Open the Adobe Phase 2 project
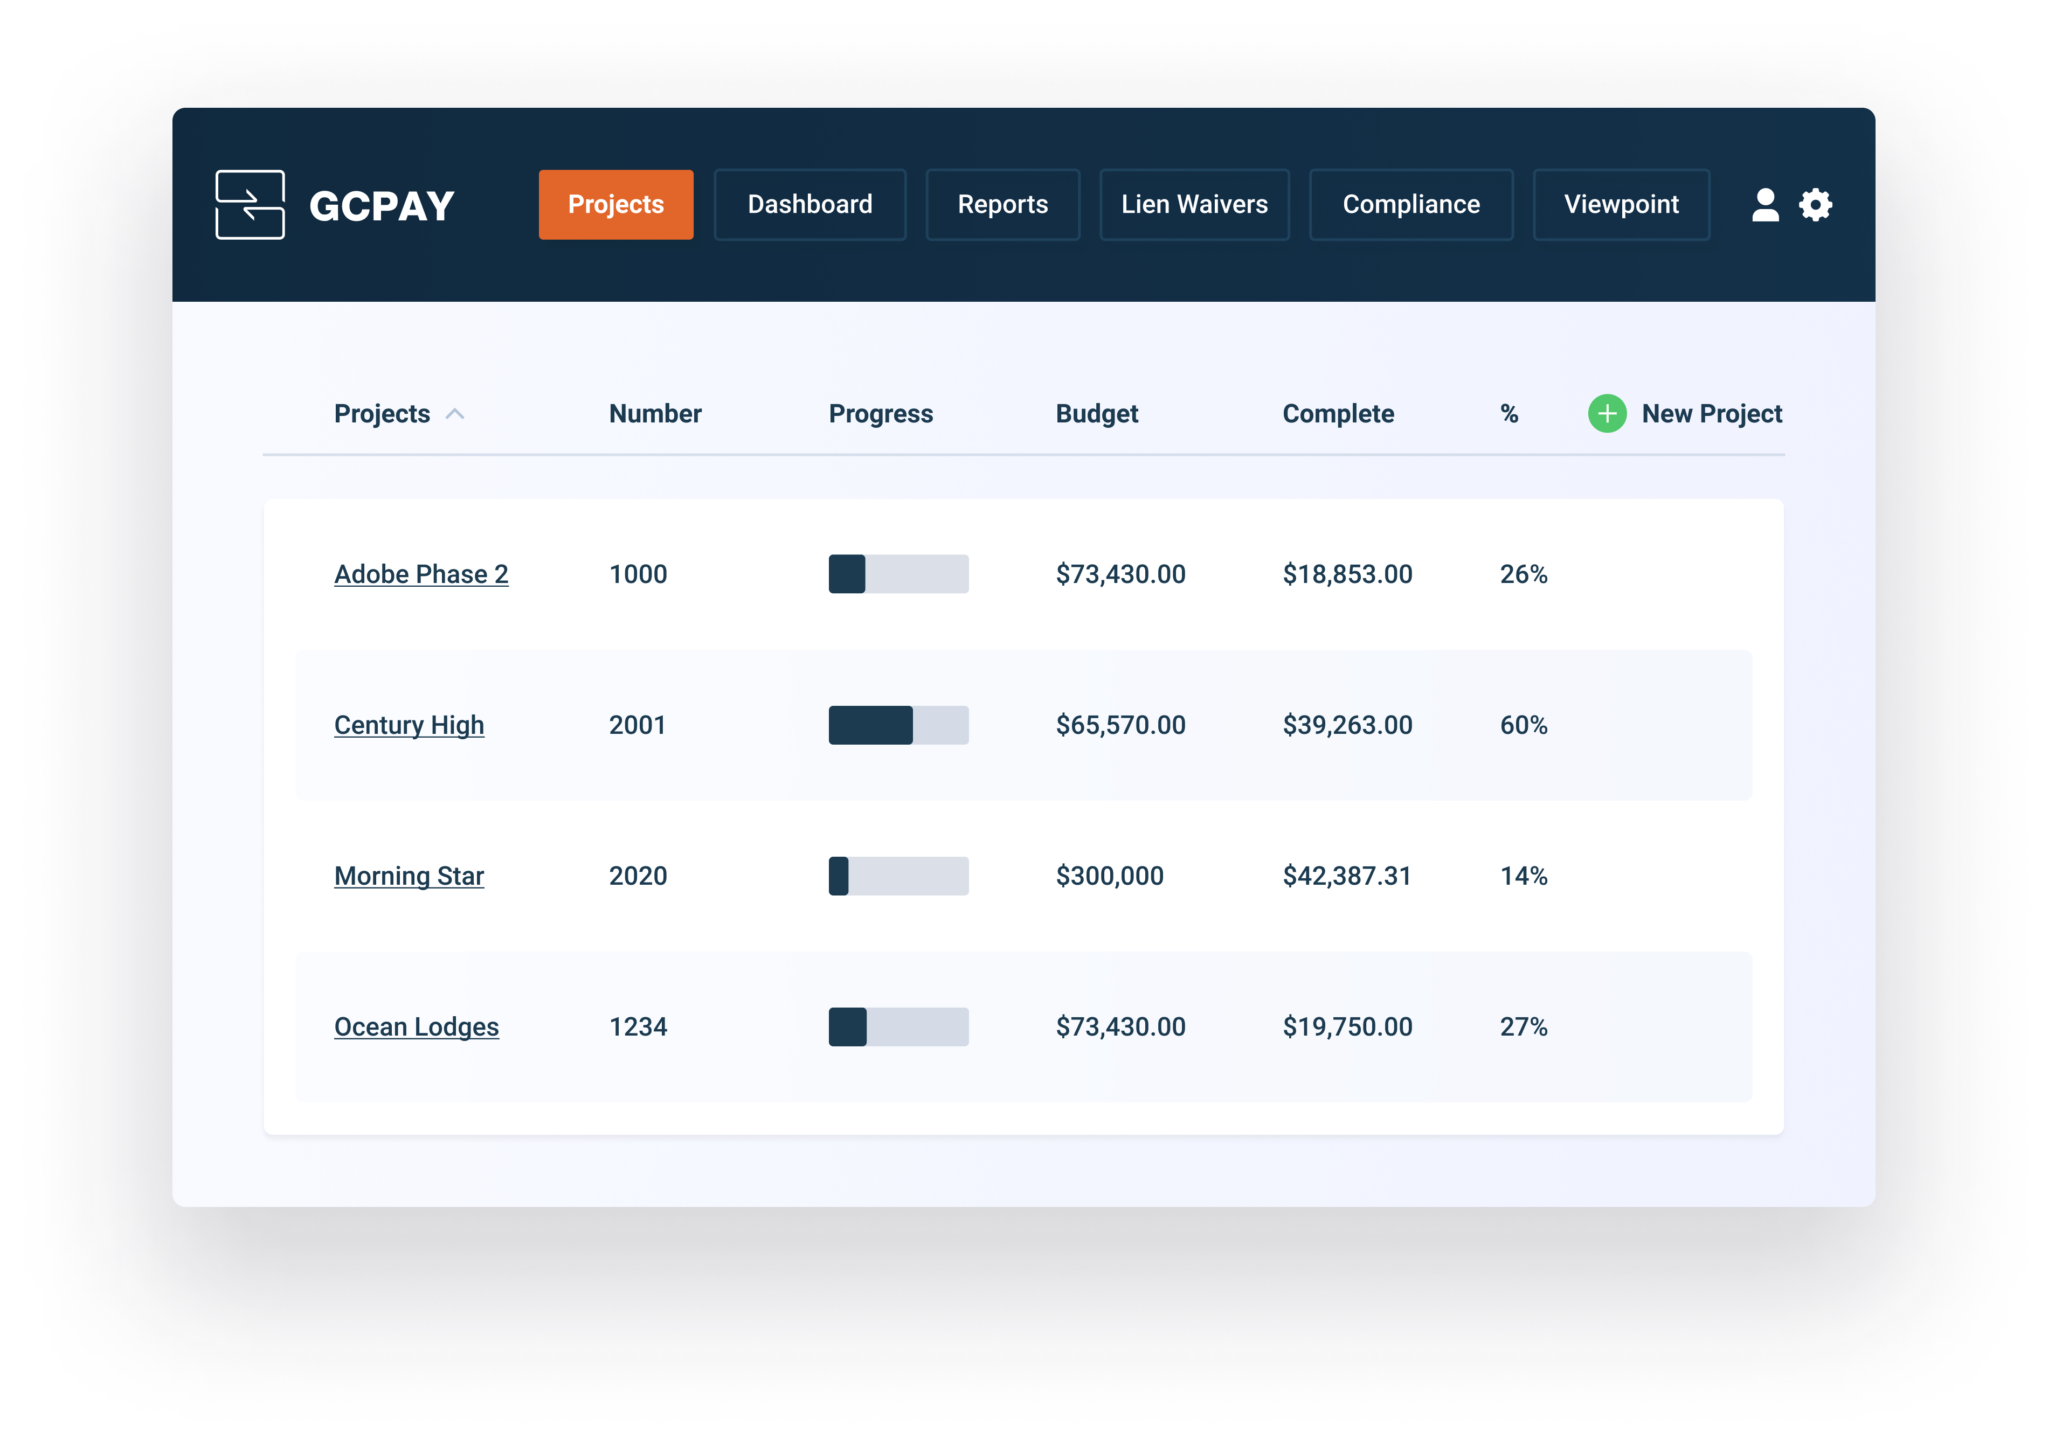Screen dimensions: 2048x1444 tap(421, 574)
